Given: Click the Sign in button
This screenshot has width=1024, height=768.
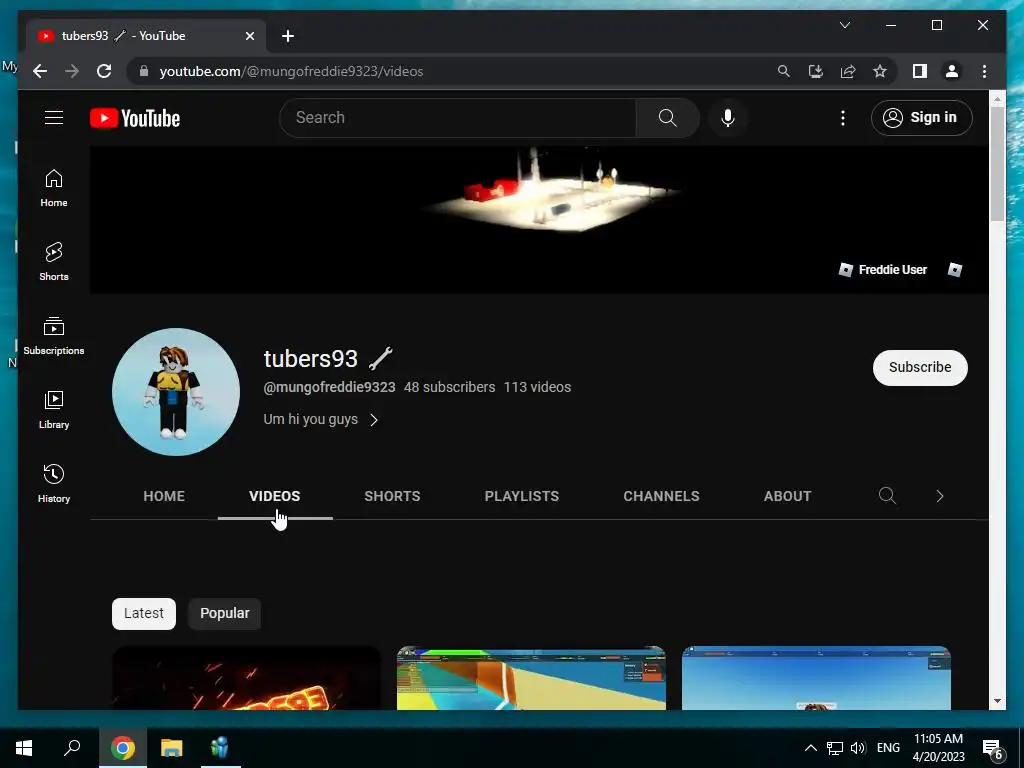Looking at the screenshot, I should point(921,118).
